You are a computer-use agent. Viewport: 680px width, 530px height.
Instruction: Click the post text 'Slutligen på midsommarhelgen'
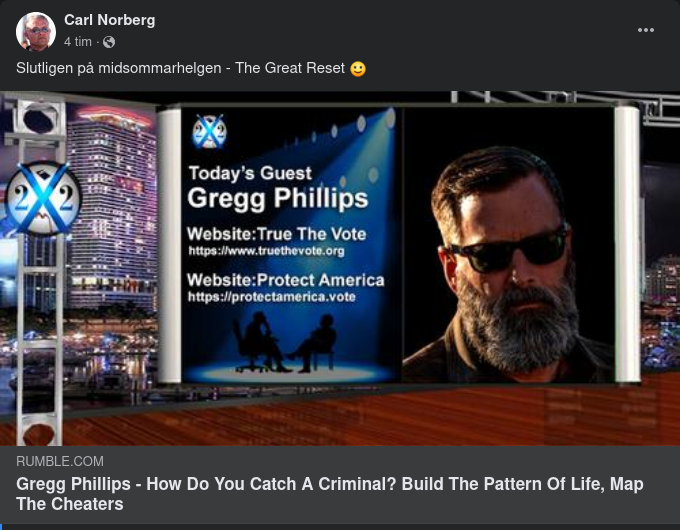pyautogui.click(x=118, y=68)
